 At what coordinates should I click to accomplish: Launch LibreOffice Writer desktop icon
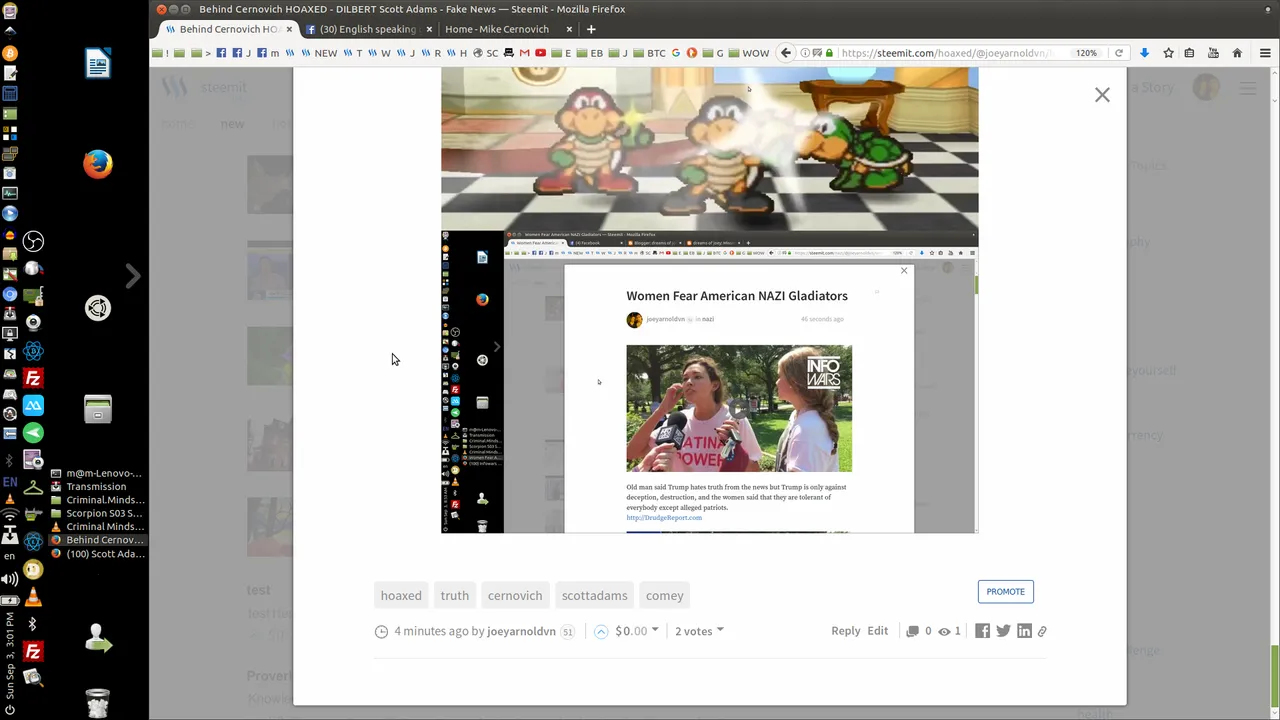(x=98, y=64)
